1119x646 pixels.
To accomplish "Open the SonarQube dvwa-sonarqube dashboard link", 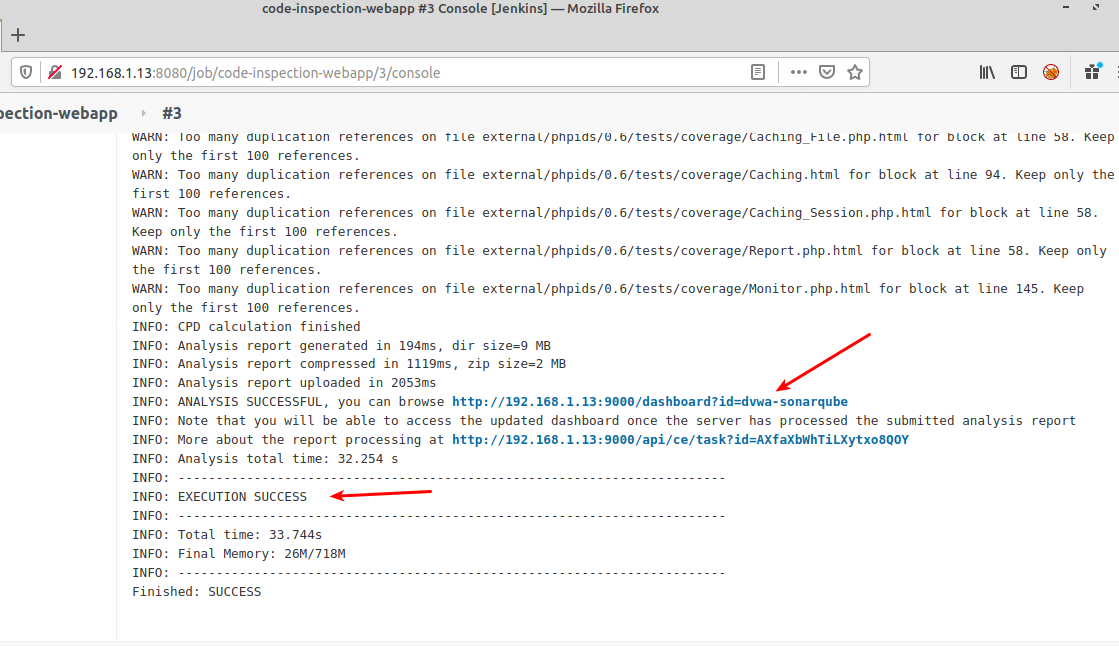I will 649,402.
